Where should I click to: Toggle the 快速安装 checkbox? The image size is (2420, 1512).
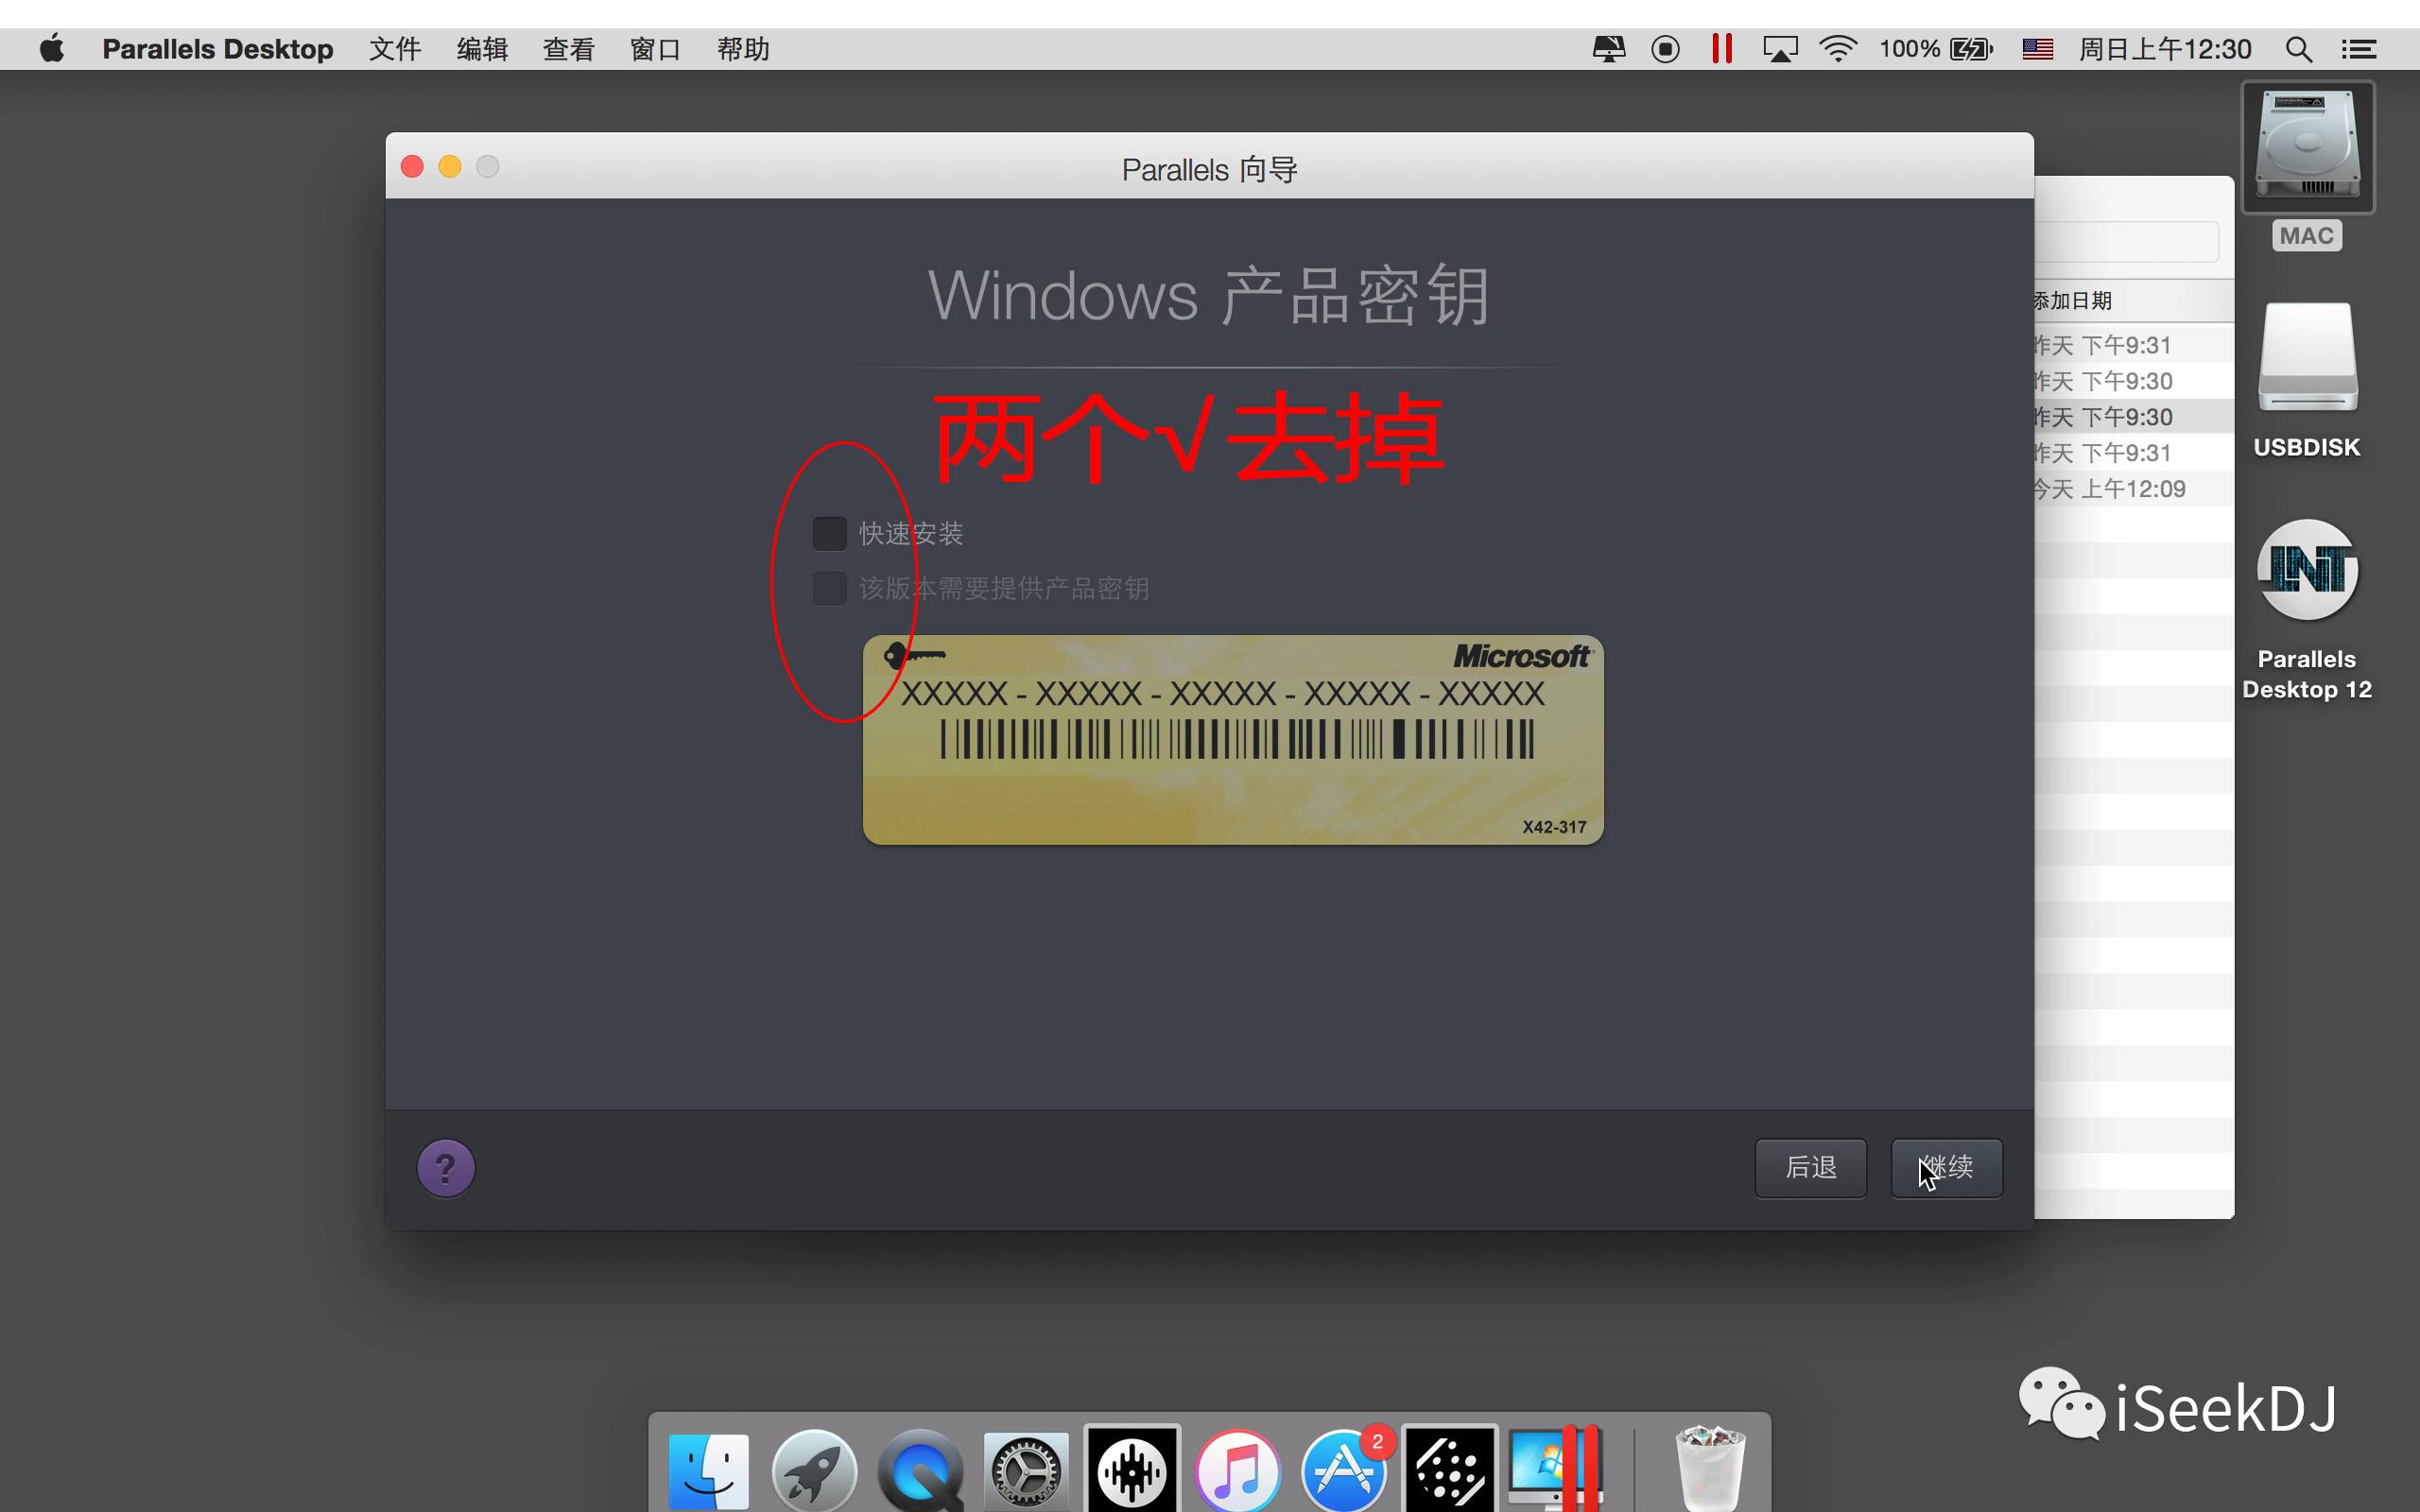click(x=829, y=534)
